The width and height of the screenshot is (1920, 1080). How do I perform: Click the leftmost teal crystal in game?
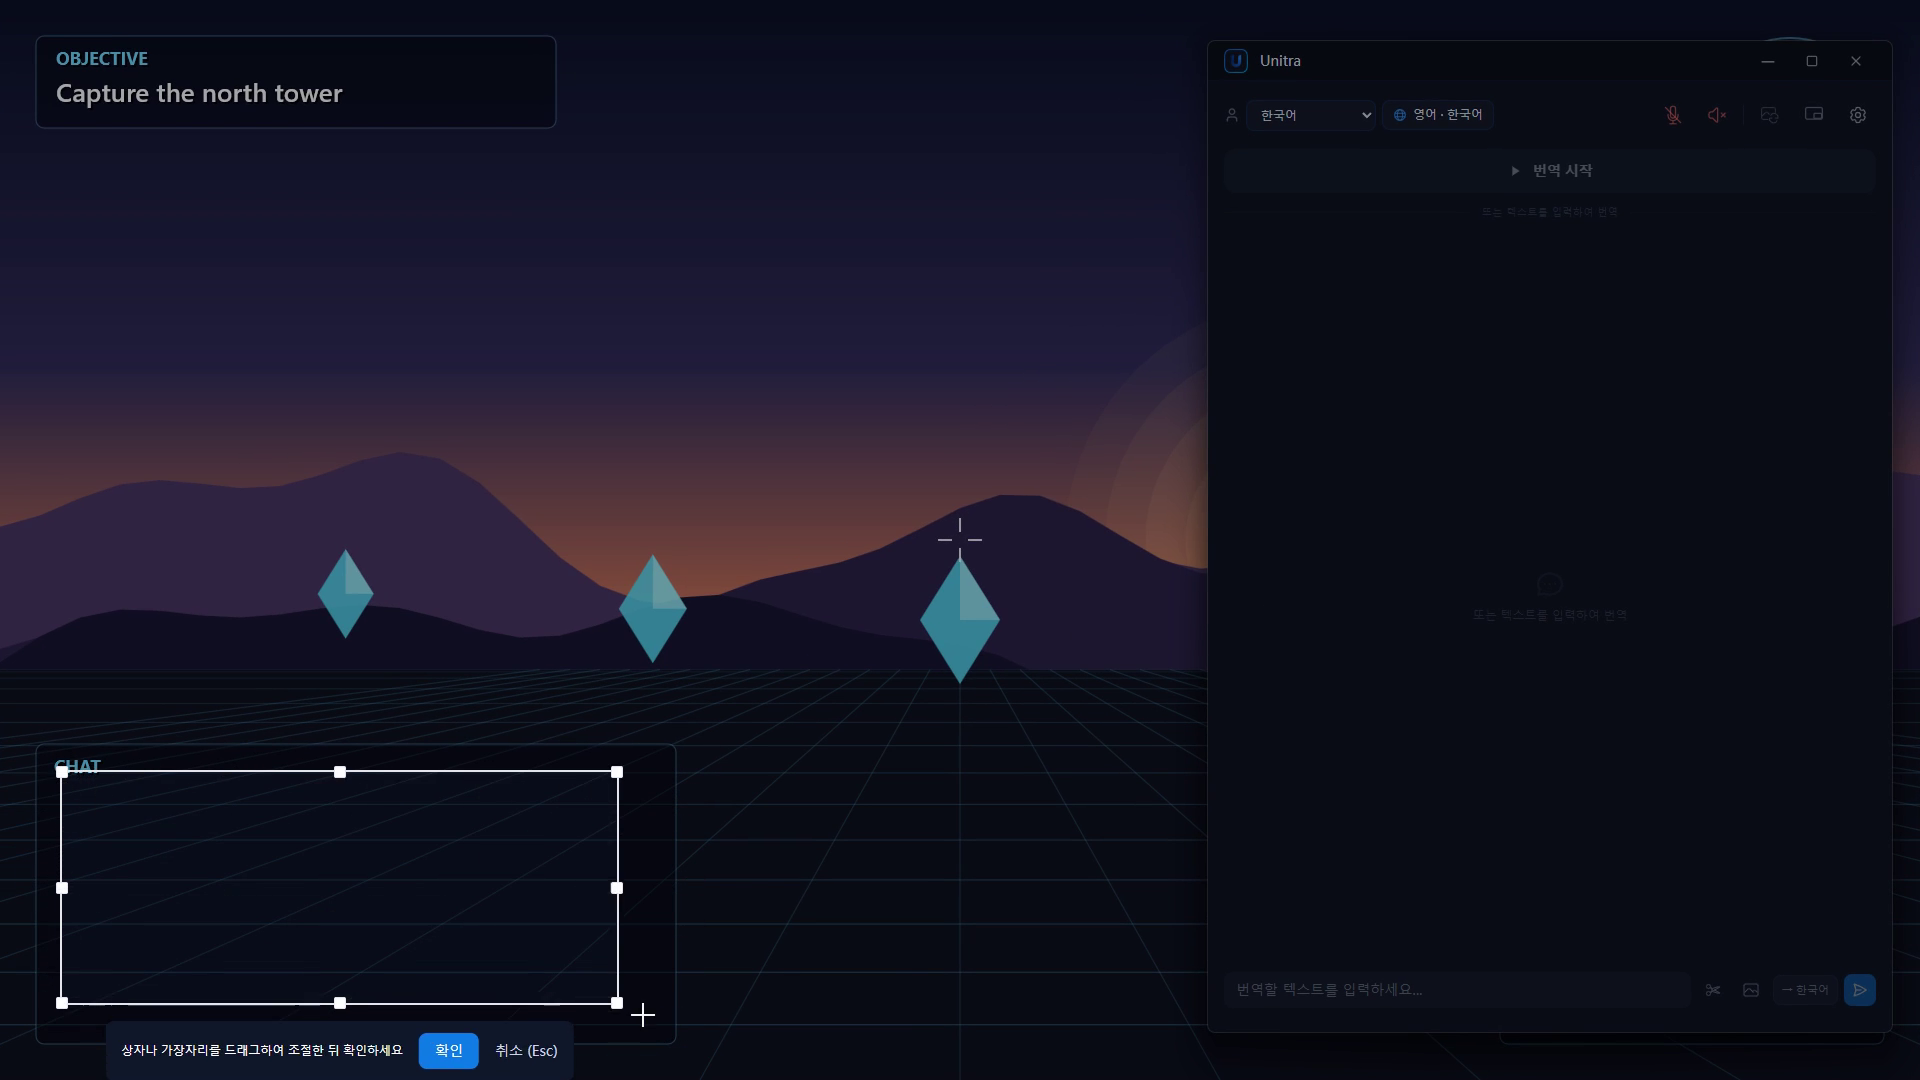pyautogui.click(x=346, y=594)
